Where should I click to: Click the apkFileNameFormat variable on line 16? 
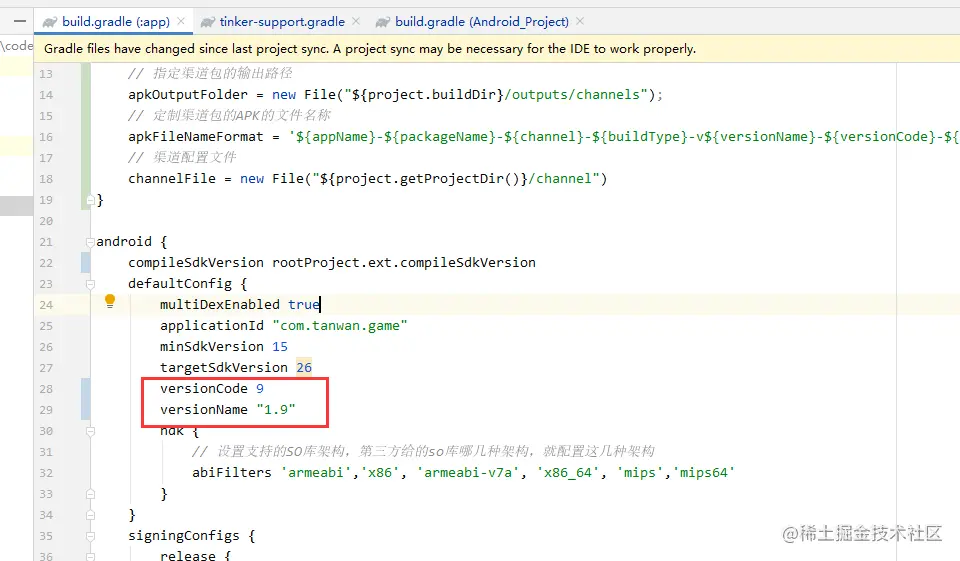pyautogui.click(x=196, y=137)
